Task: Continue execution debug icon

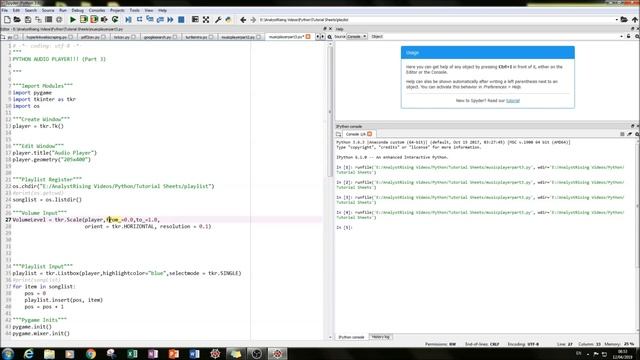Action: tap(171, 20)
